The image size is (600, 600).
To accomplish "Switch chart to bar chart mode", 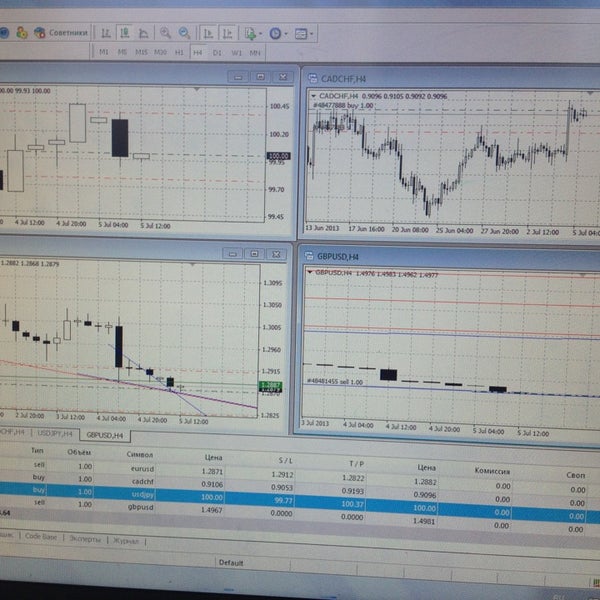I will [x=106, y=34].
